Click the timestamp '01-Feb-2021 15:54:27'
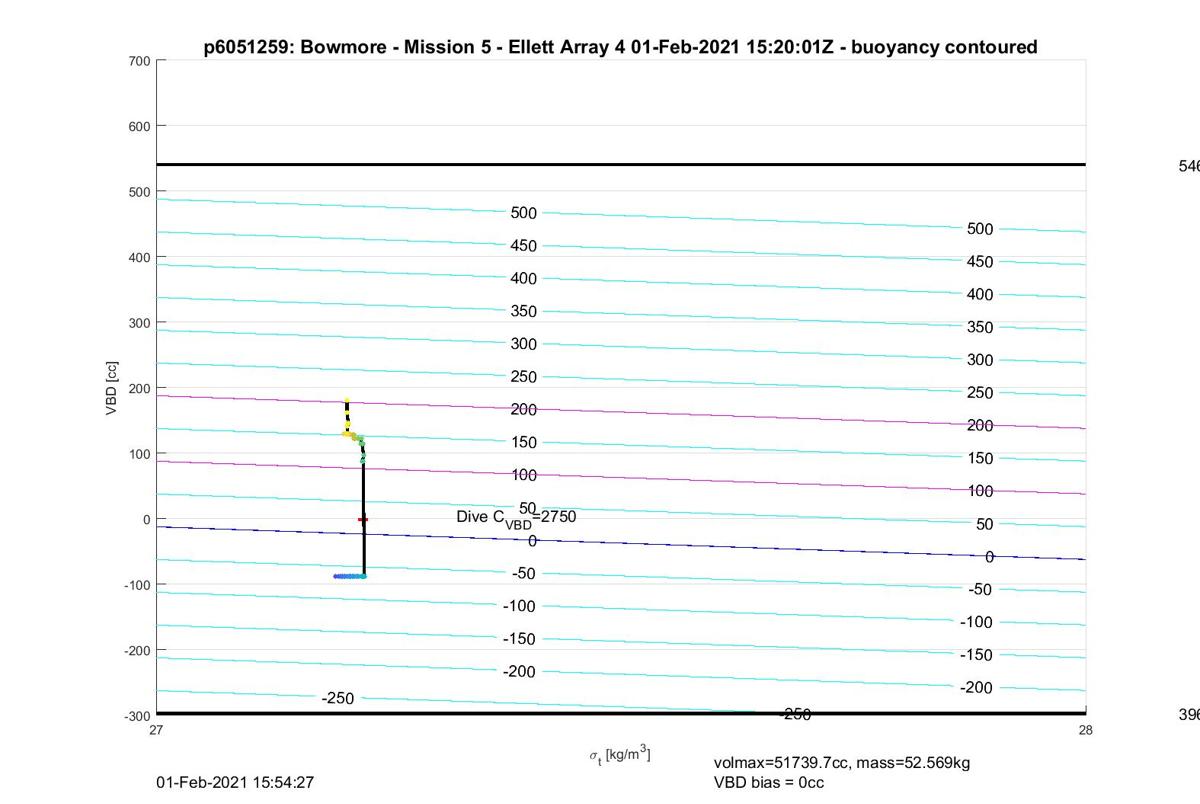 [x=235, y=782]
